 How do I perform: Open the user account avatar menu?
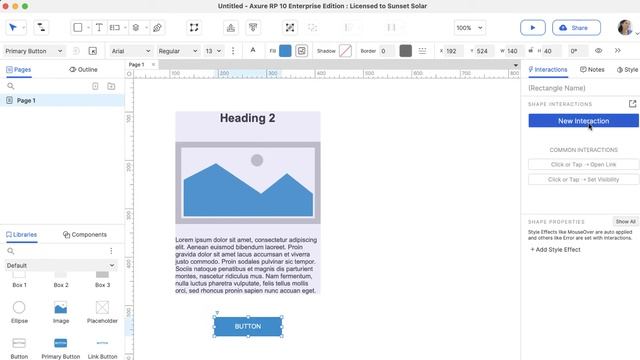624,28
